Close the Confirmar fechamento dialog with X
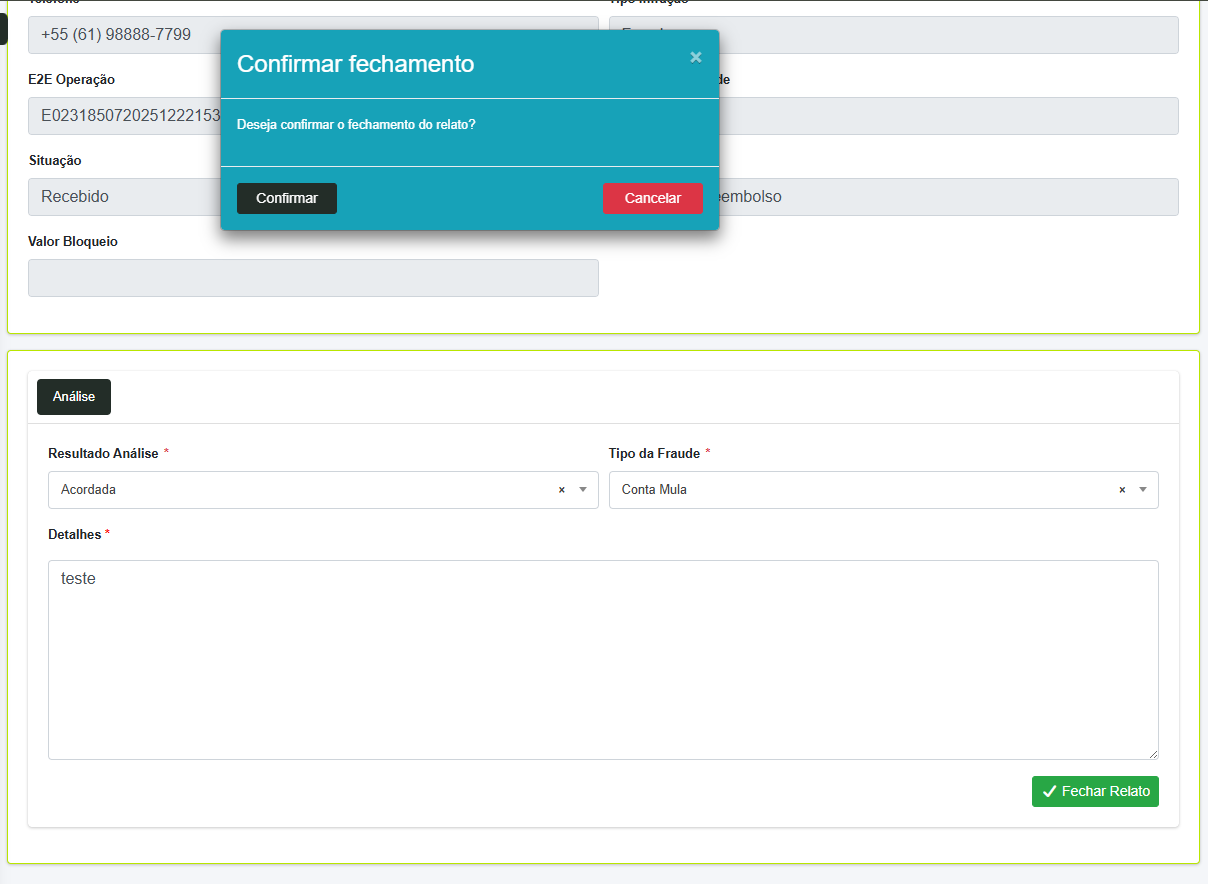Viewport: 1208px width, 884px height. click(x=696, y=57)
